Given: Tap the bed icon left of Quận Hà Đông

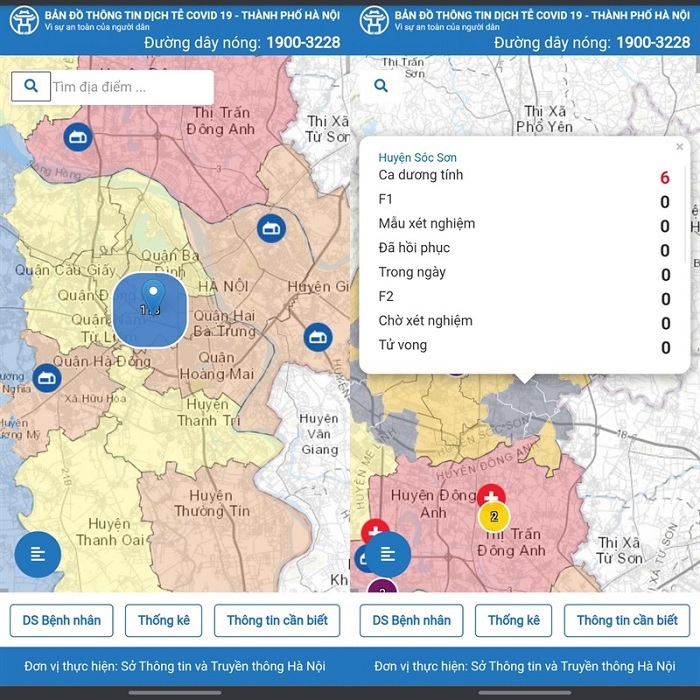Looking at the screenshot, I should (46, 378).
